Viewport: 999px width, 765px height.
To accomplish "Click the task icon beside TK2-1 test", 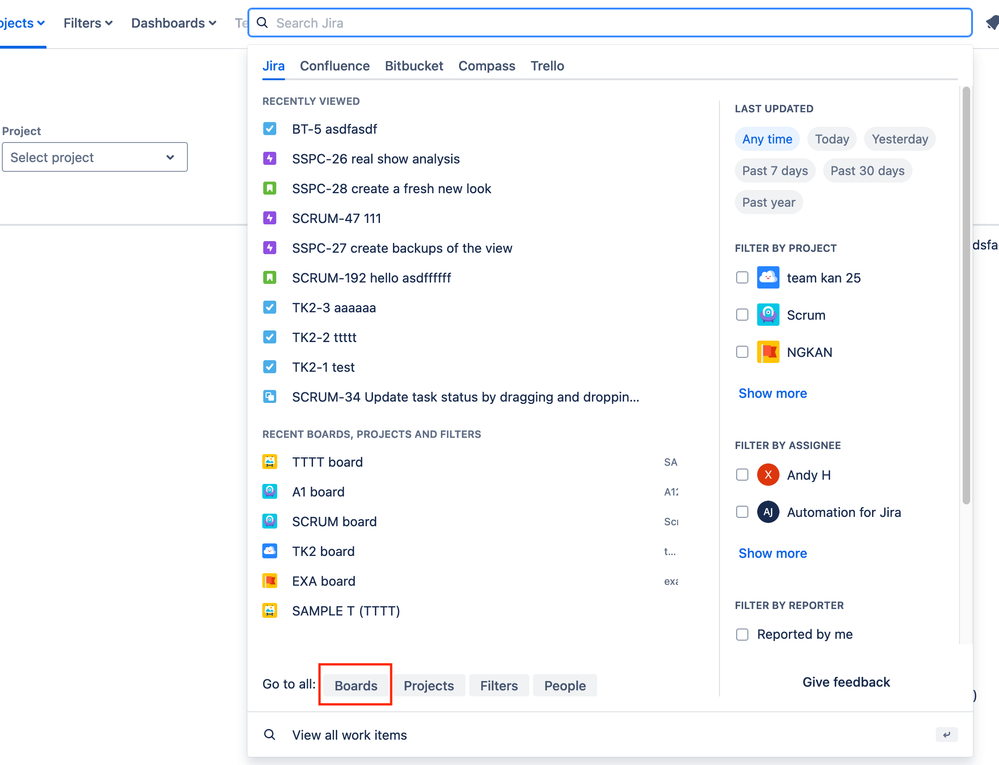I will tap(270, 367).
